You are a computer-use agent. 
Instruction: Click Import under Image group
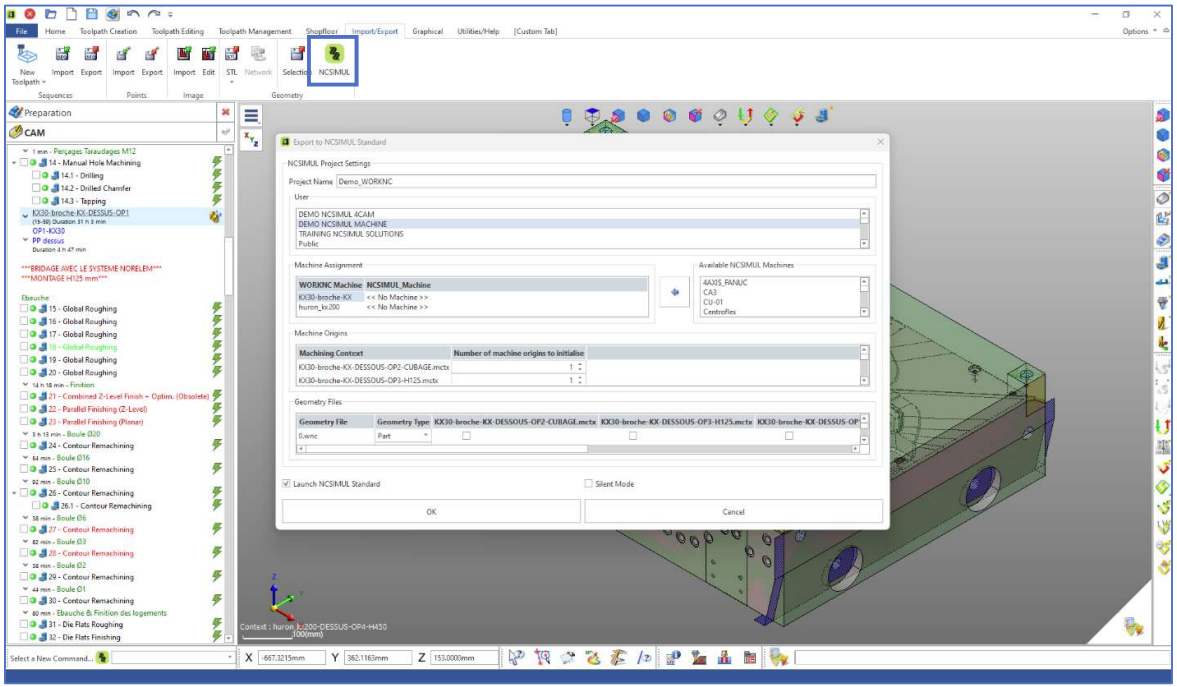(184, 61)
